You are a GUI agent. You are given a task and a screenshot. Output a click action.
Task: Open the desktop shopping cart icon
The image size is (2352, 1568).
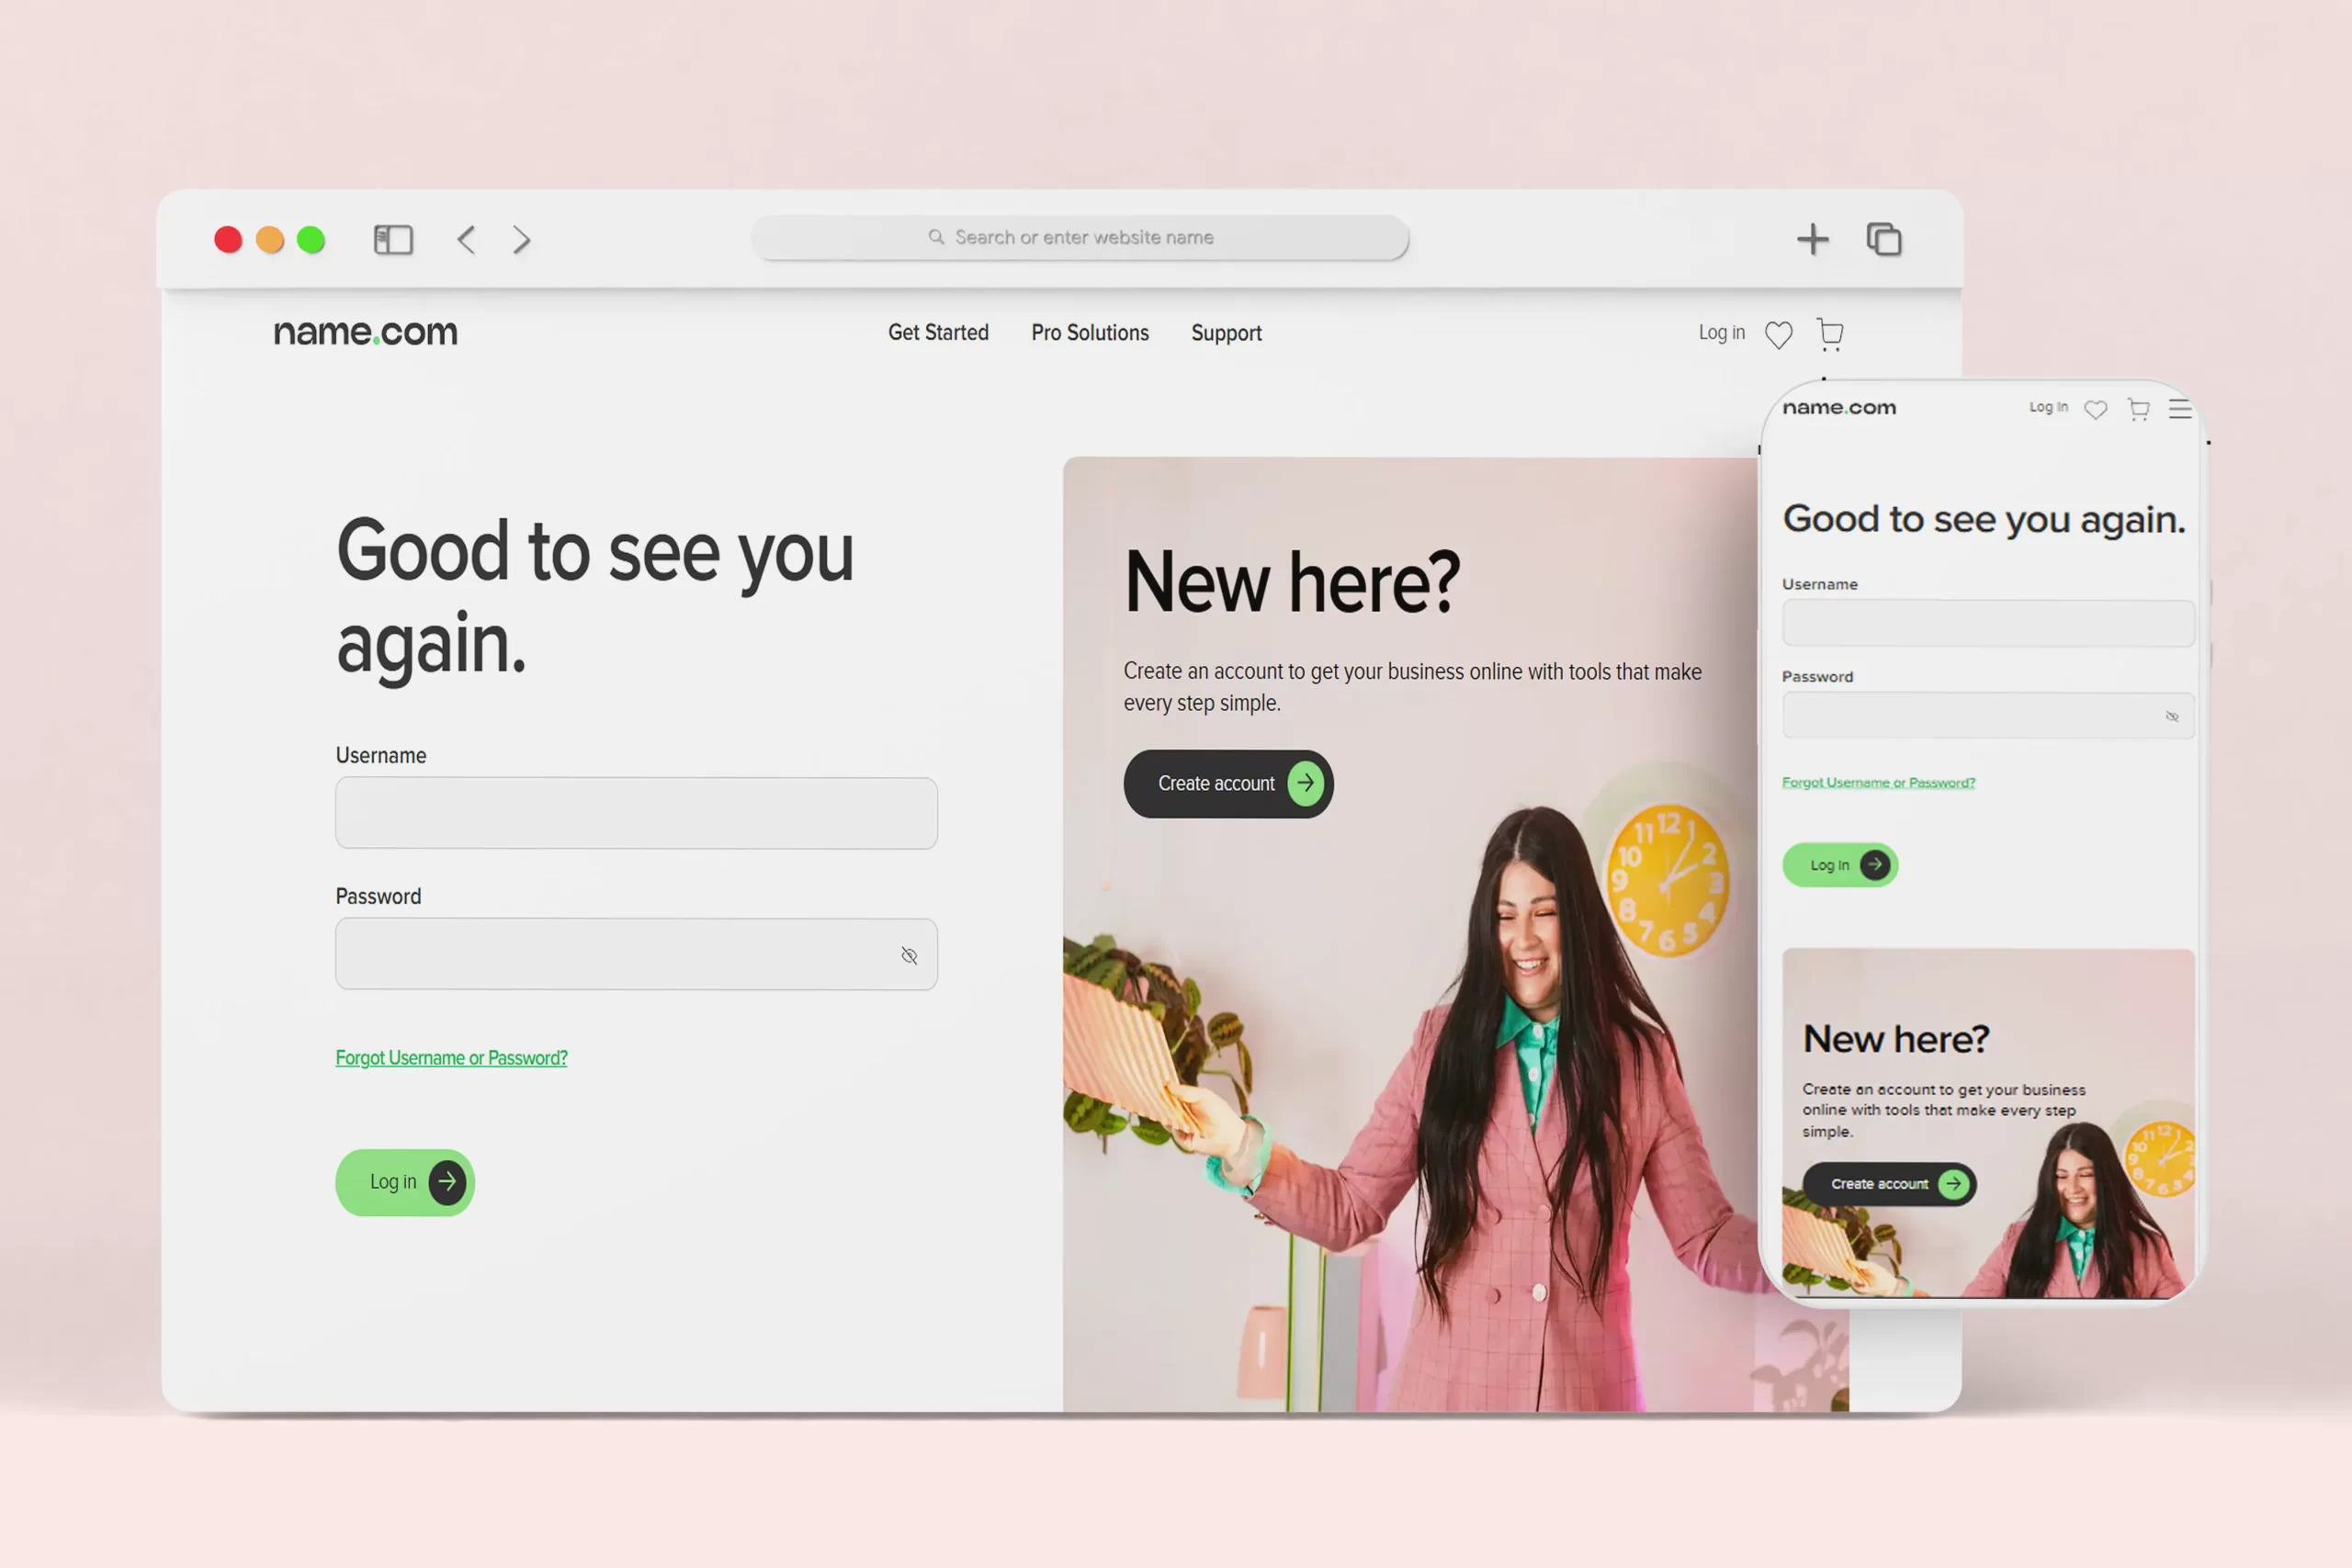(1830, 334)
